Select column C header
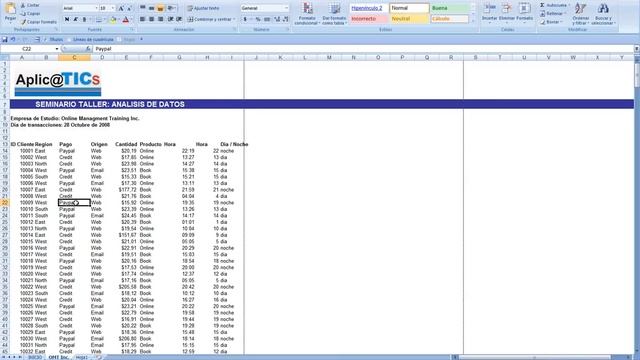Image resolution: width=640 pixels, height=360 pixels. coord(74,58)
